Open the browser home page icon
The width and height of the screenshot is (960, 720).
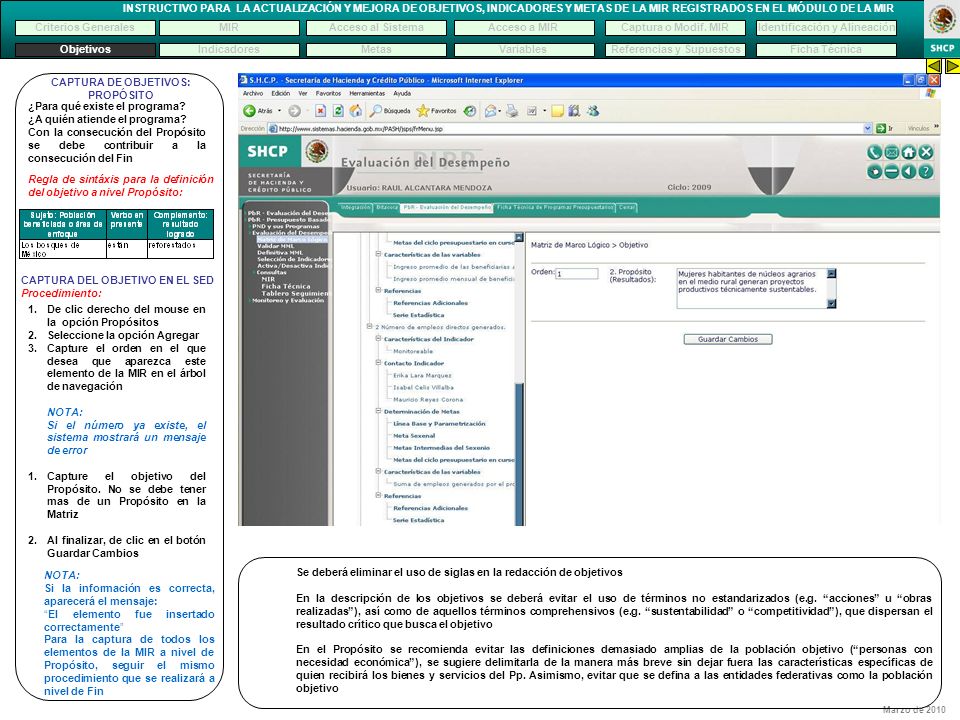pyautogui.click(x=356, y=111)
